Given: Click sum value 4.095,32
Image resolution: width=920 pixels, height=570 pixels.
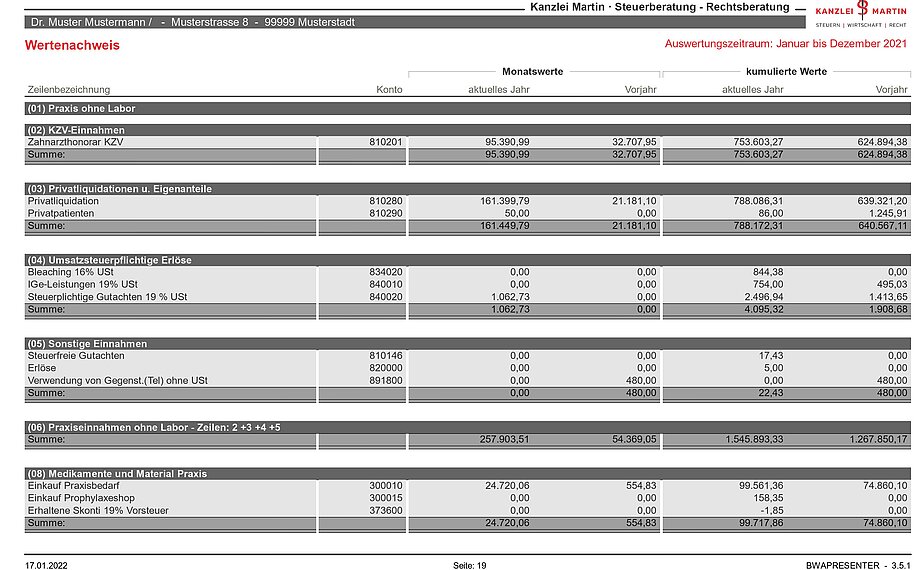Looking at the screenshot, I should click(x=764, y=309).
